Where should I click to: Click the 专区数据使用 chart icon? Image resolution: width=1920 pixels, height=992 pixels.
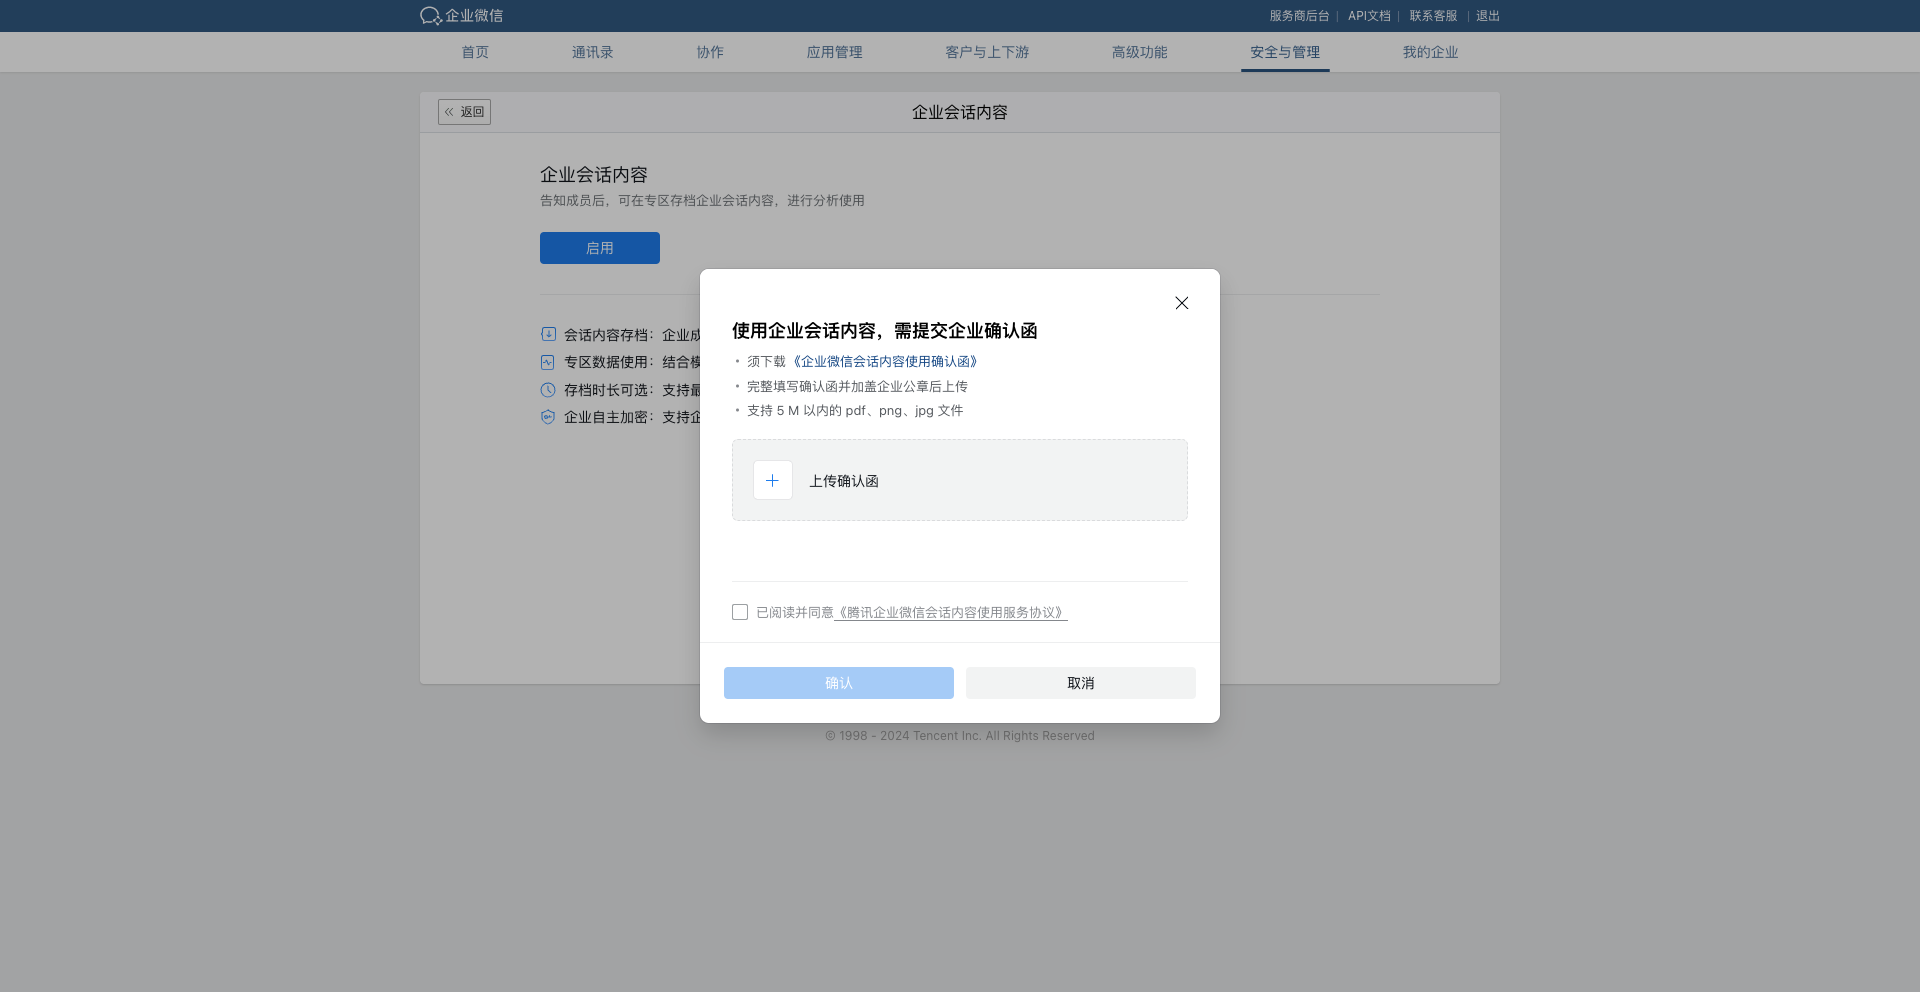547,362
